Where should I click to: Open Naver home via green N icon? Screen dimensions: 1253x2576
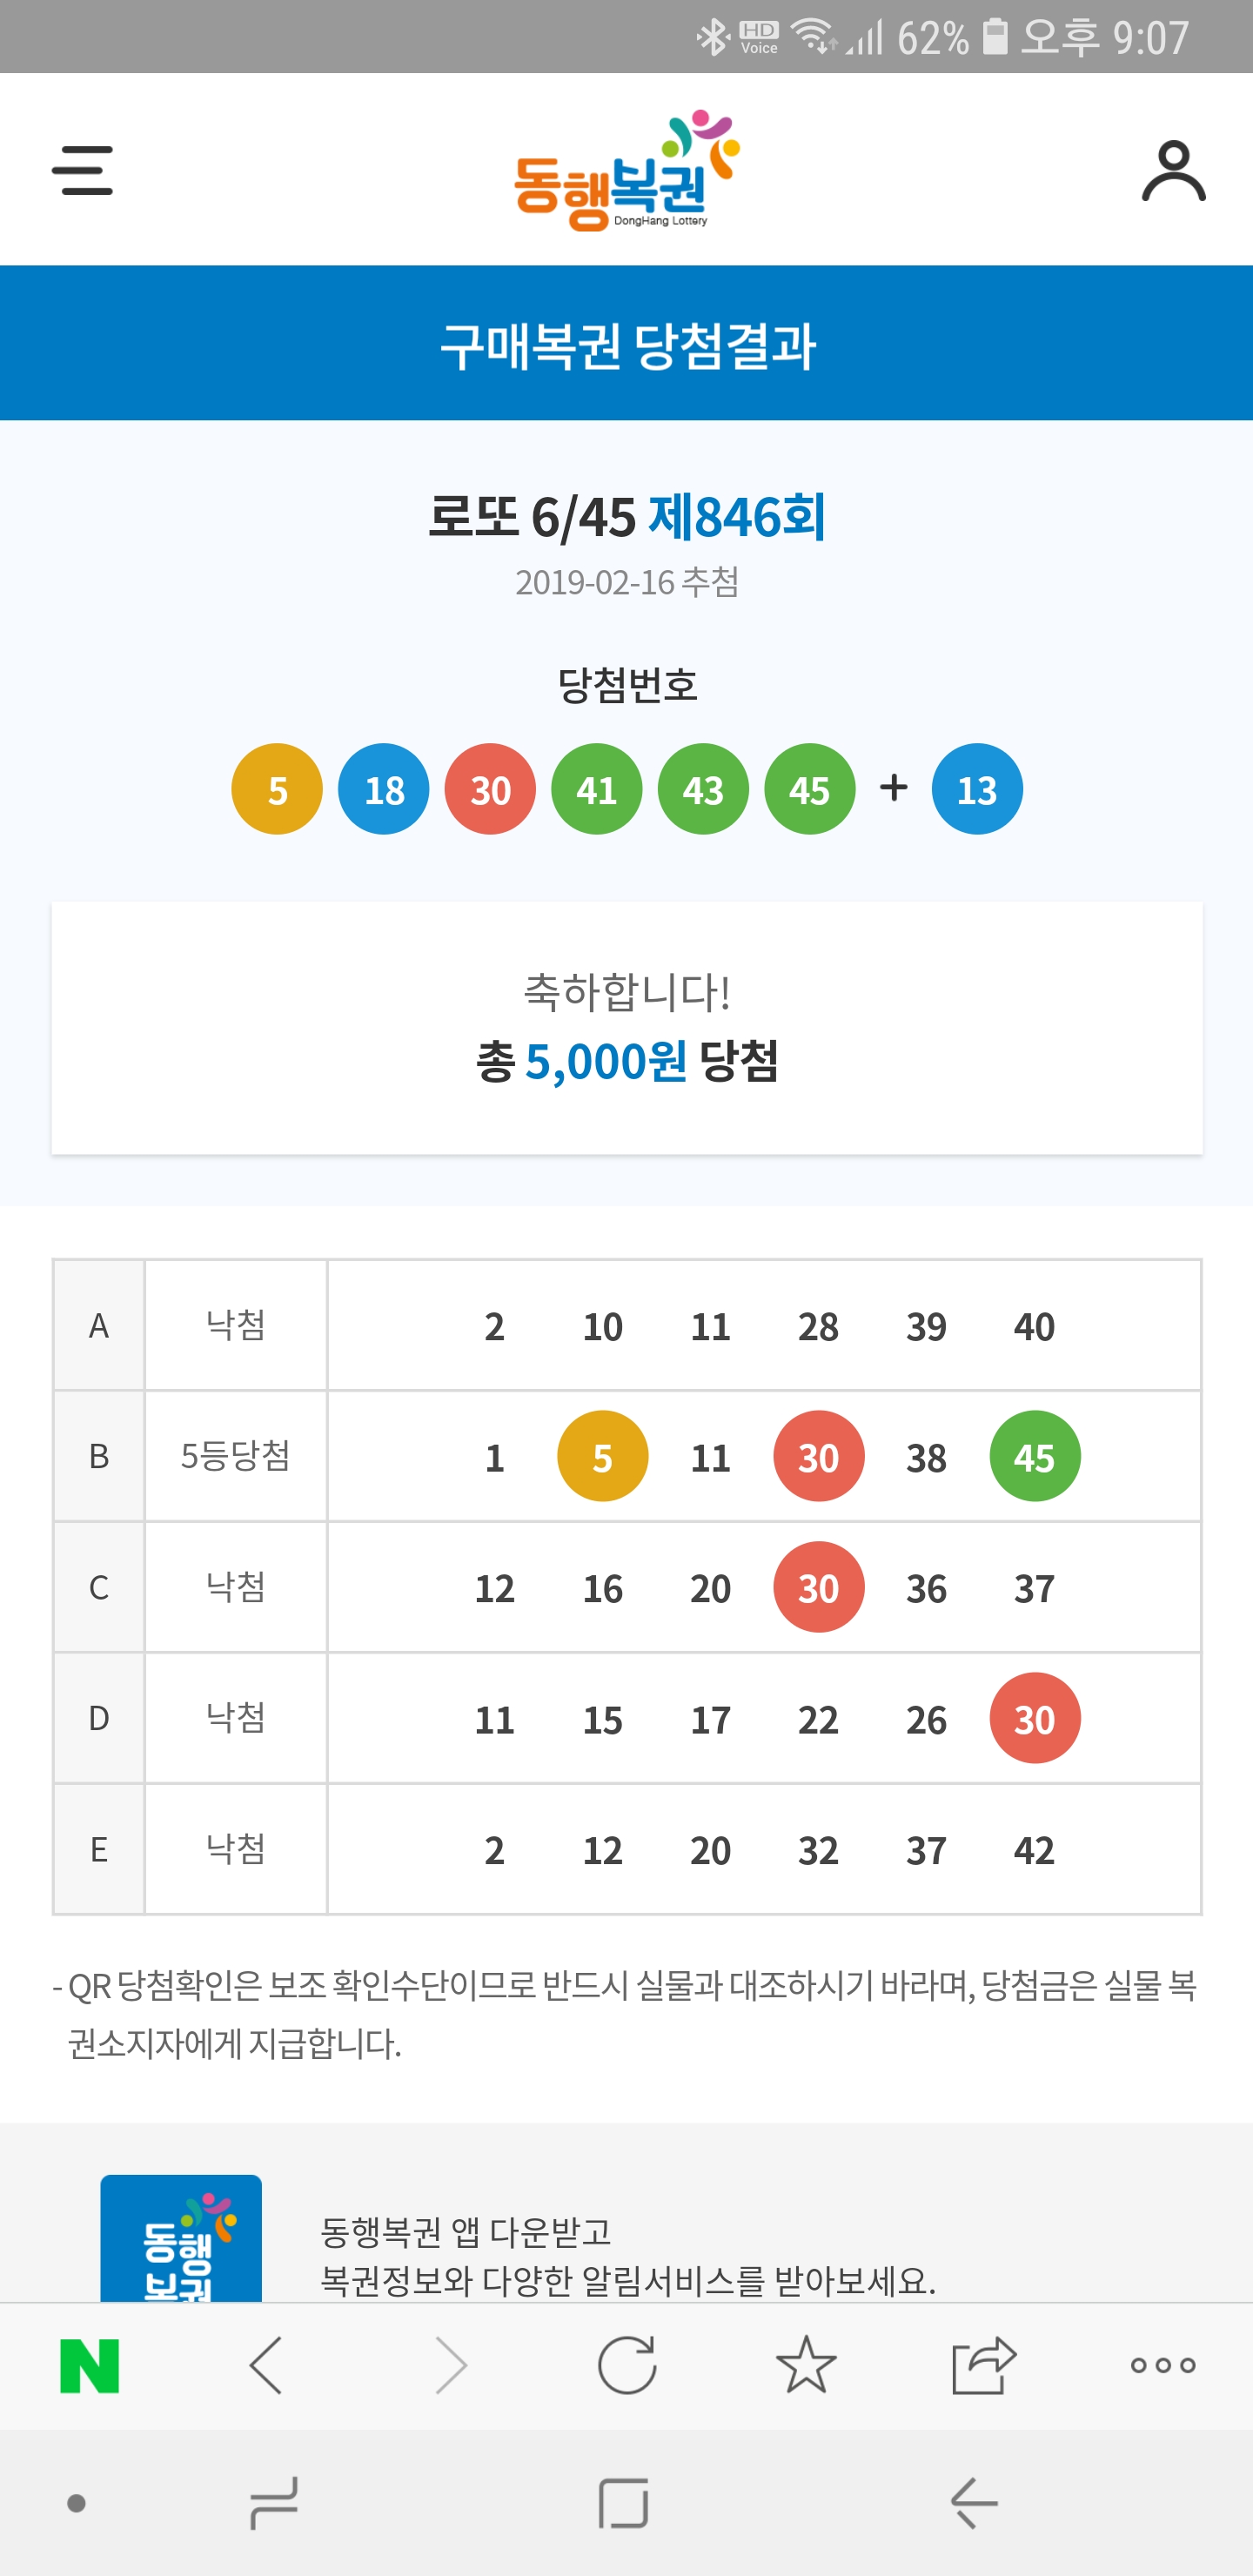click(90, 2366)
